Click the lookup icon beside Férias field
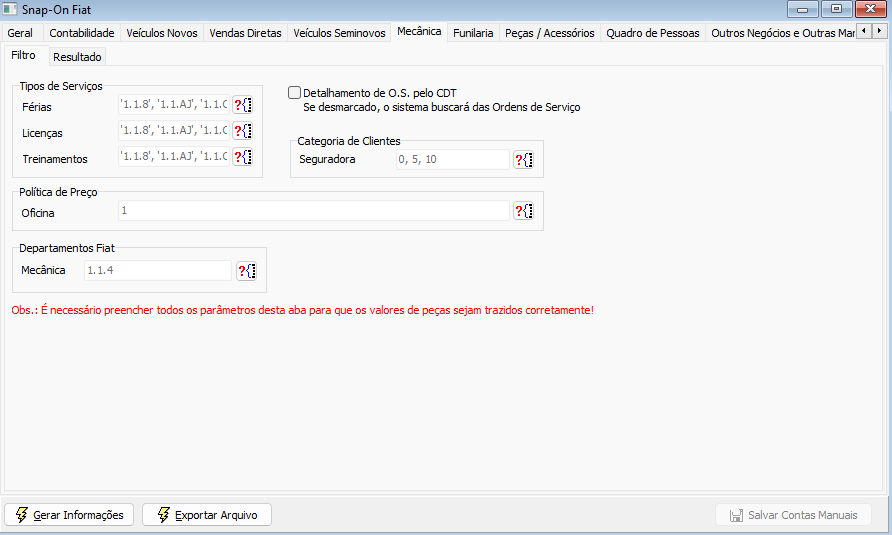The width and height of the screenshot is (892, 535). pos(243,105)
